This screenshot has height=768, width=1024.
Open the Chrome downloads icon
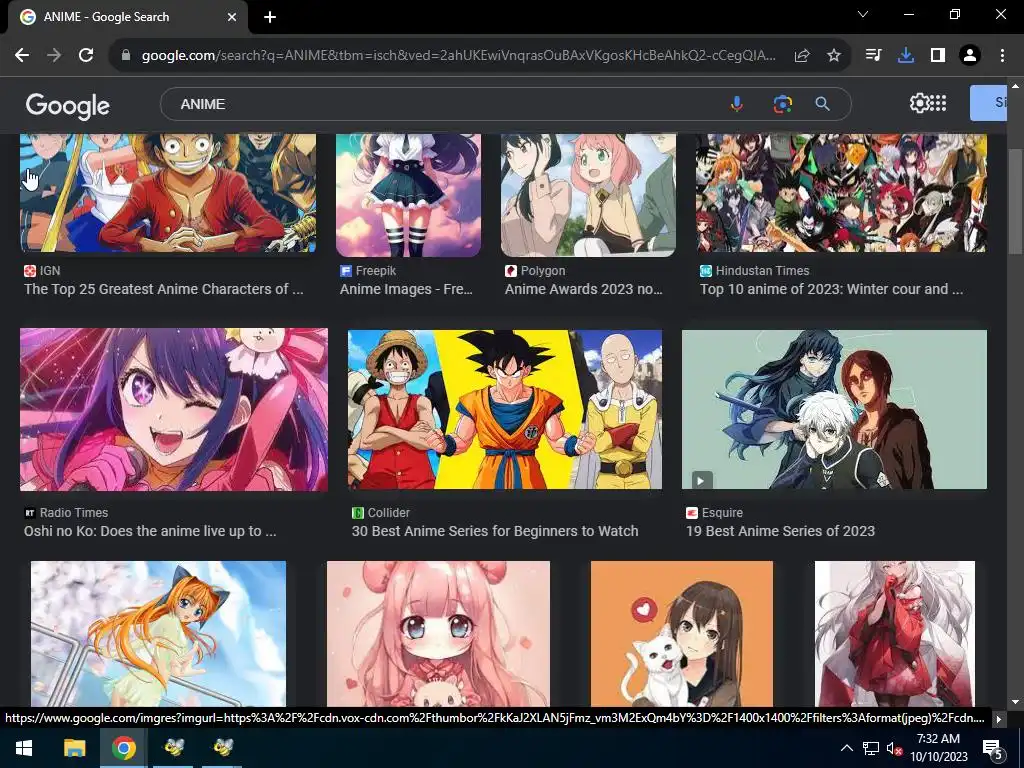coord(906,56)
